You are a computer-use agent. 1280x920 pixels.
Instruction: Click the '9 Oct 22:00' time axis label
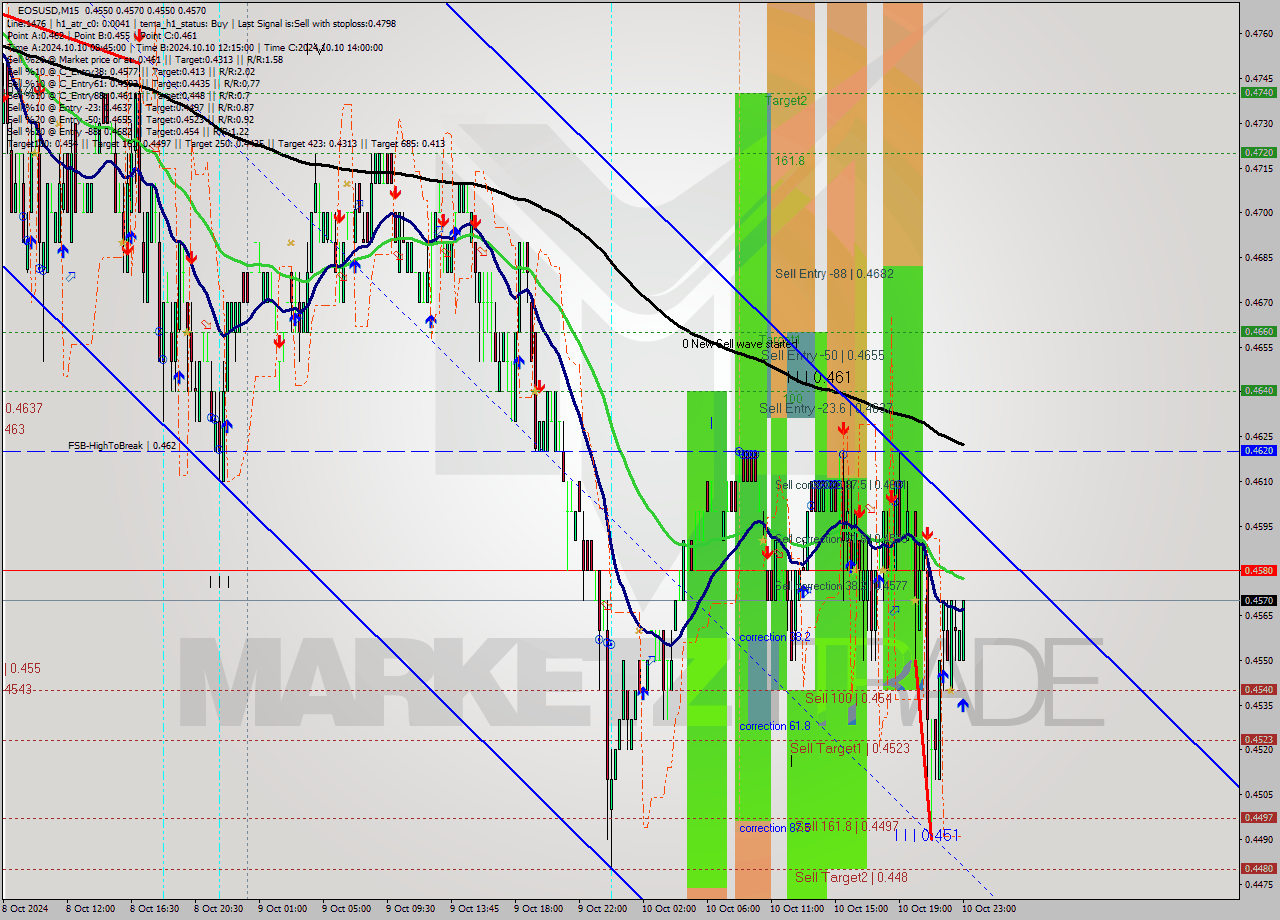pos(603,909)
